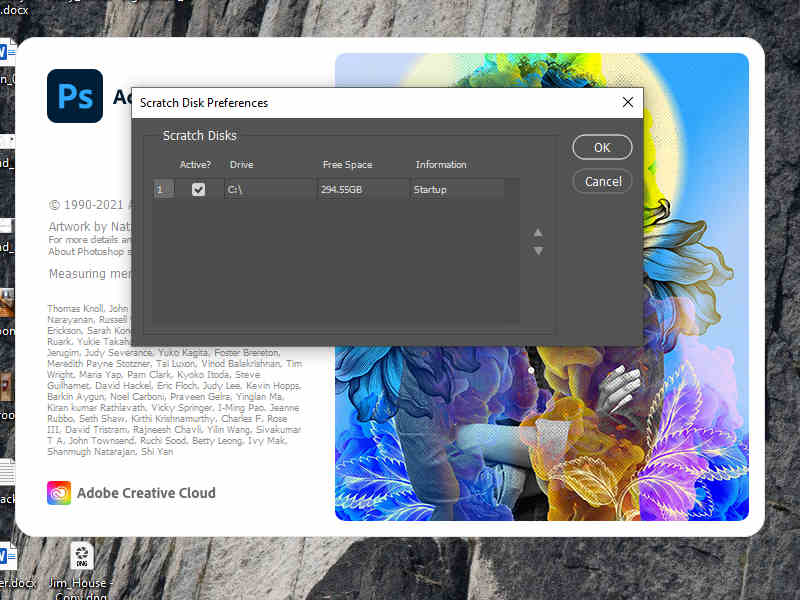
Task: Click the PNG thumbnail above Jim House label
Action: [x=80, y=555]
